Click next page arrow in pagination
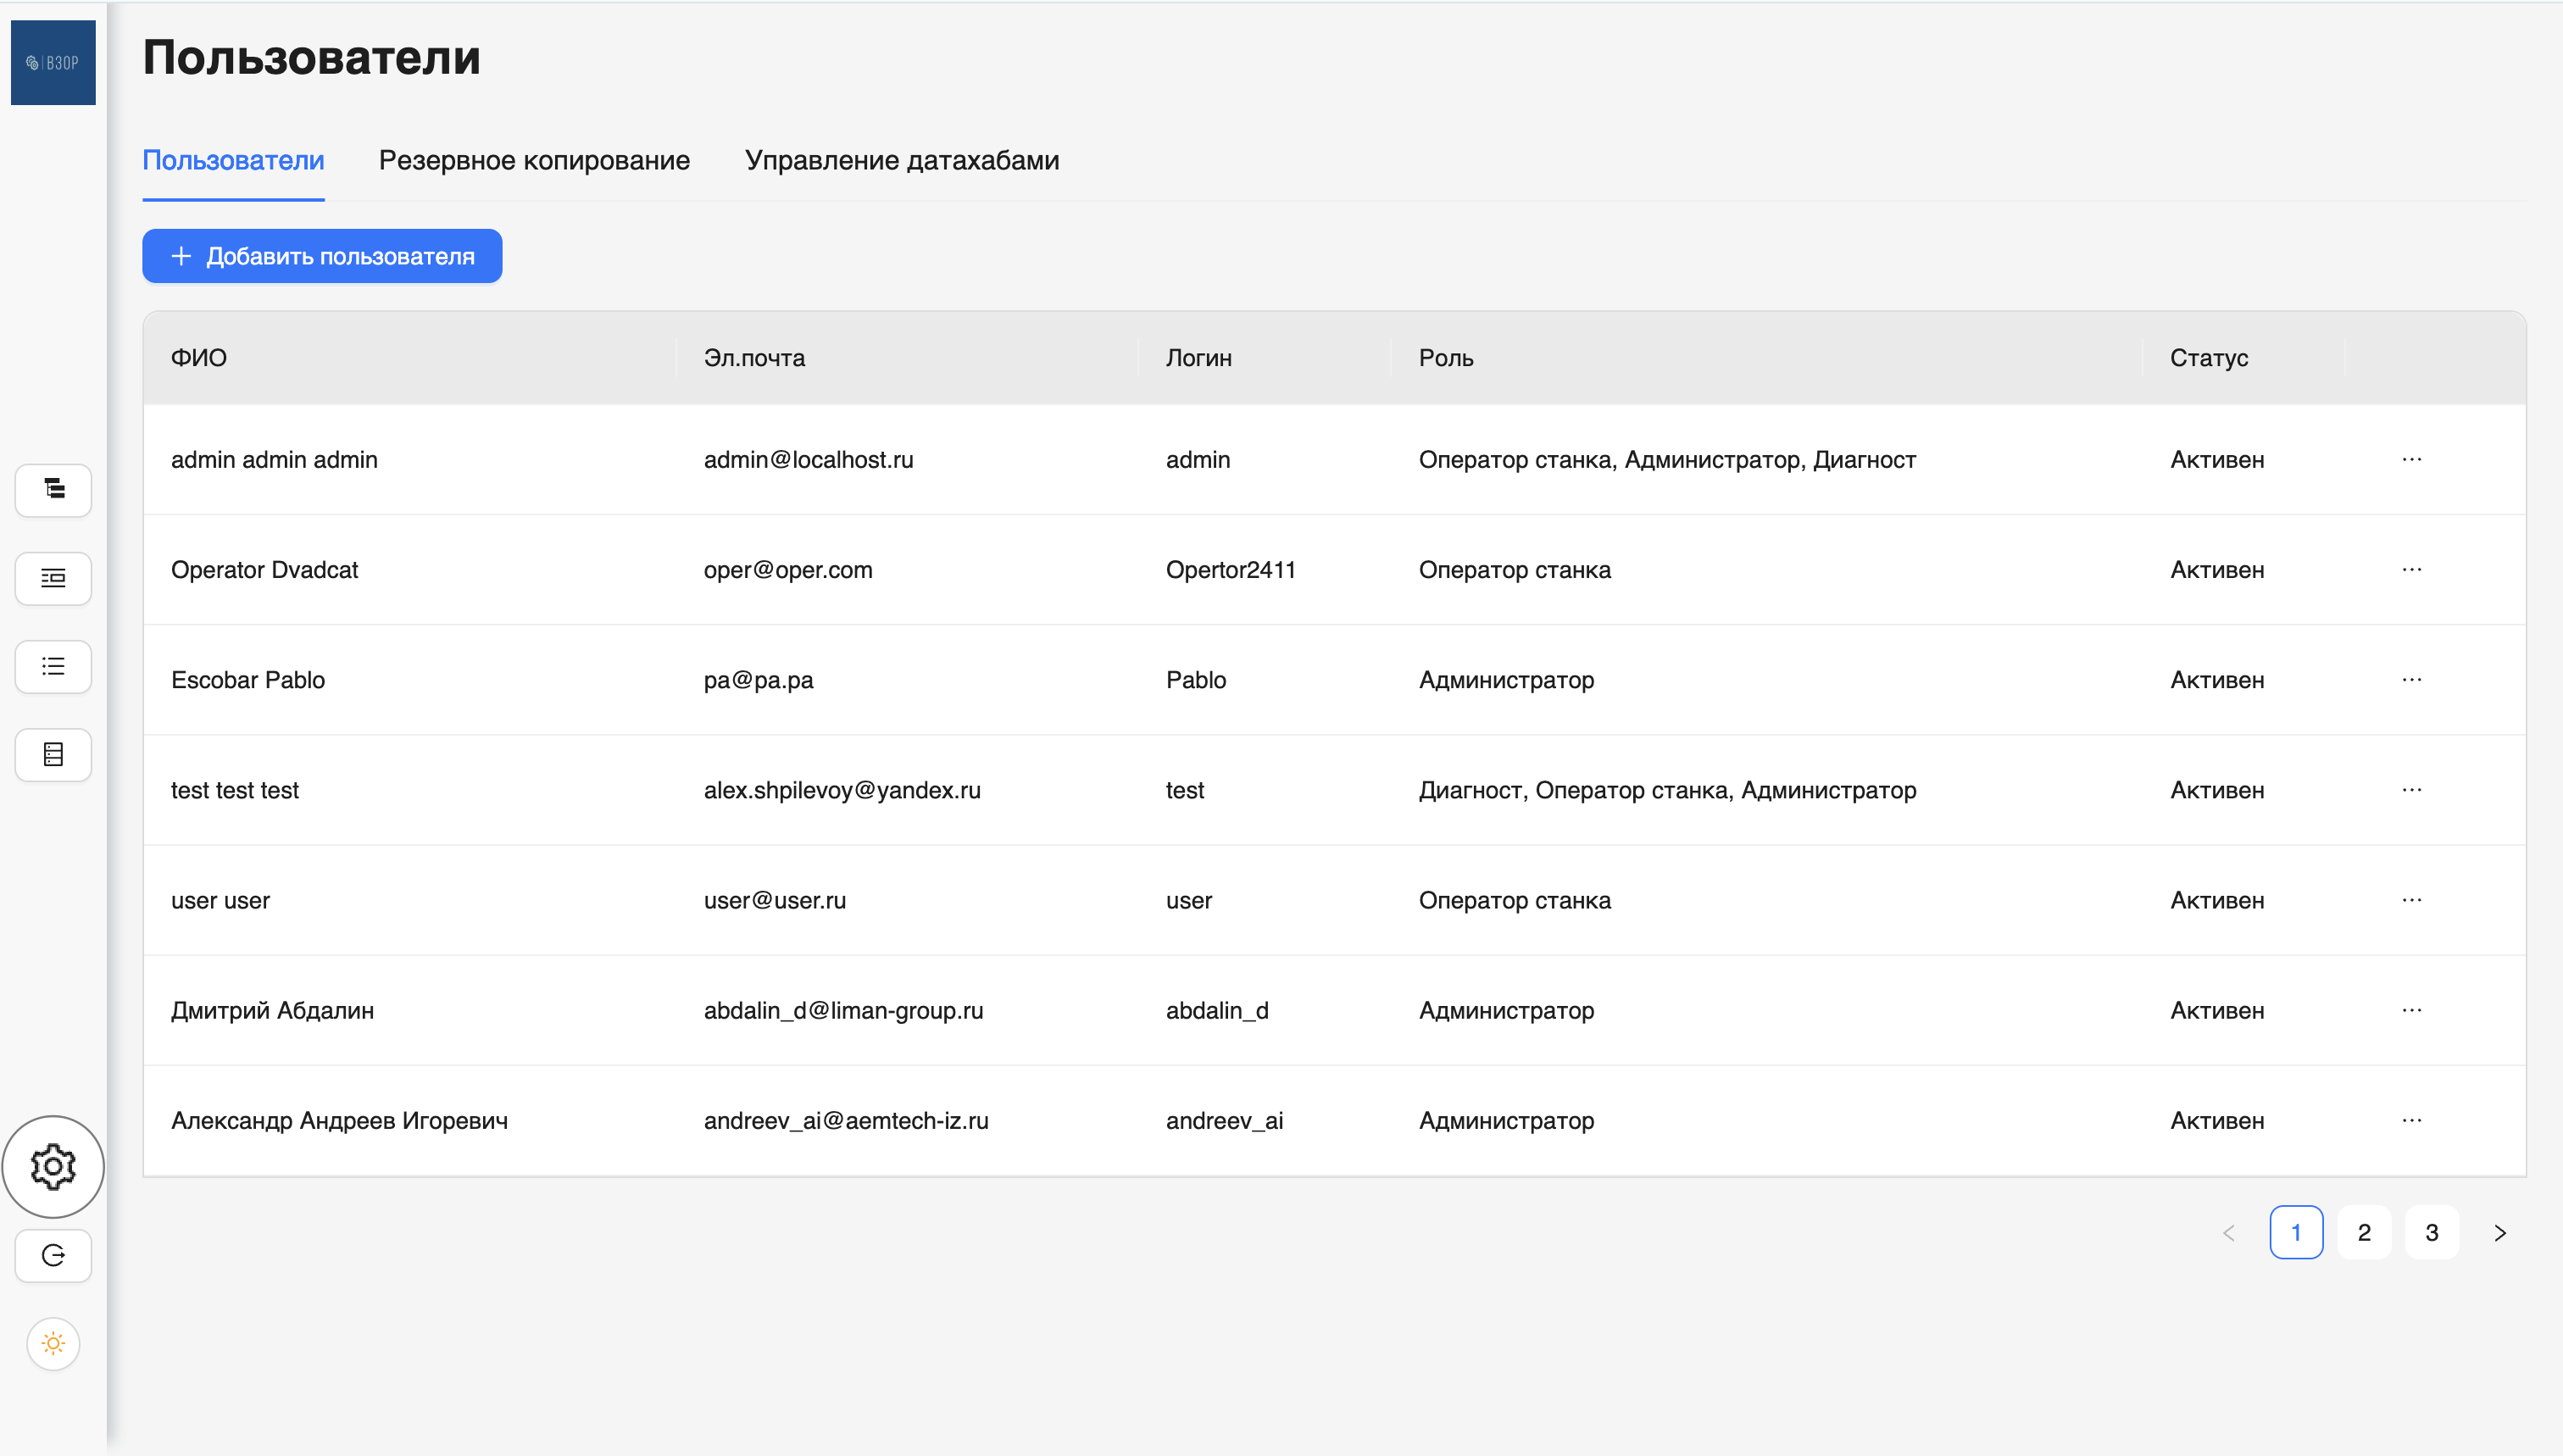The height and width of the screenshot is (1456, 2563). tap(2499, 1232)
